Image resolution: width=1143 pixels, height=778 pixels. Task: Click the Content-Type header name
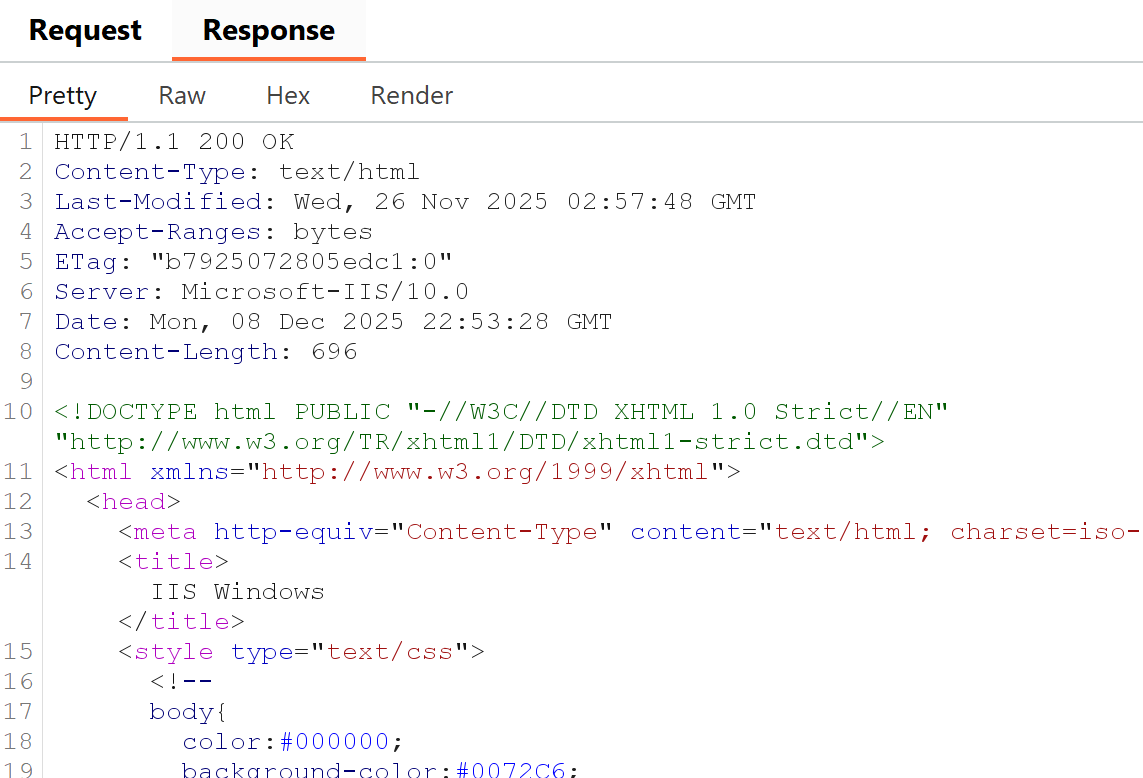[150, 171]
